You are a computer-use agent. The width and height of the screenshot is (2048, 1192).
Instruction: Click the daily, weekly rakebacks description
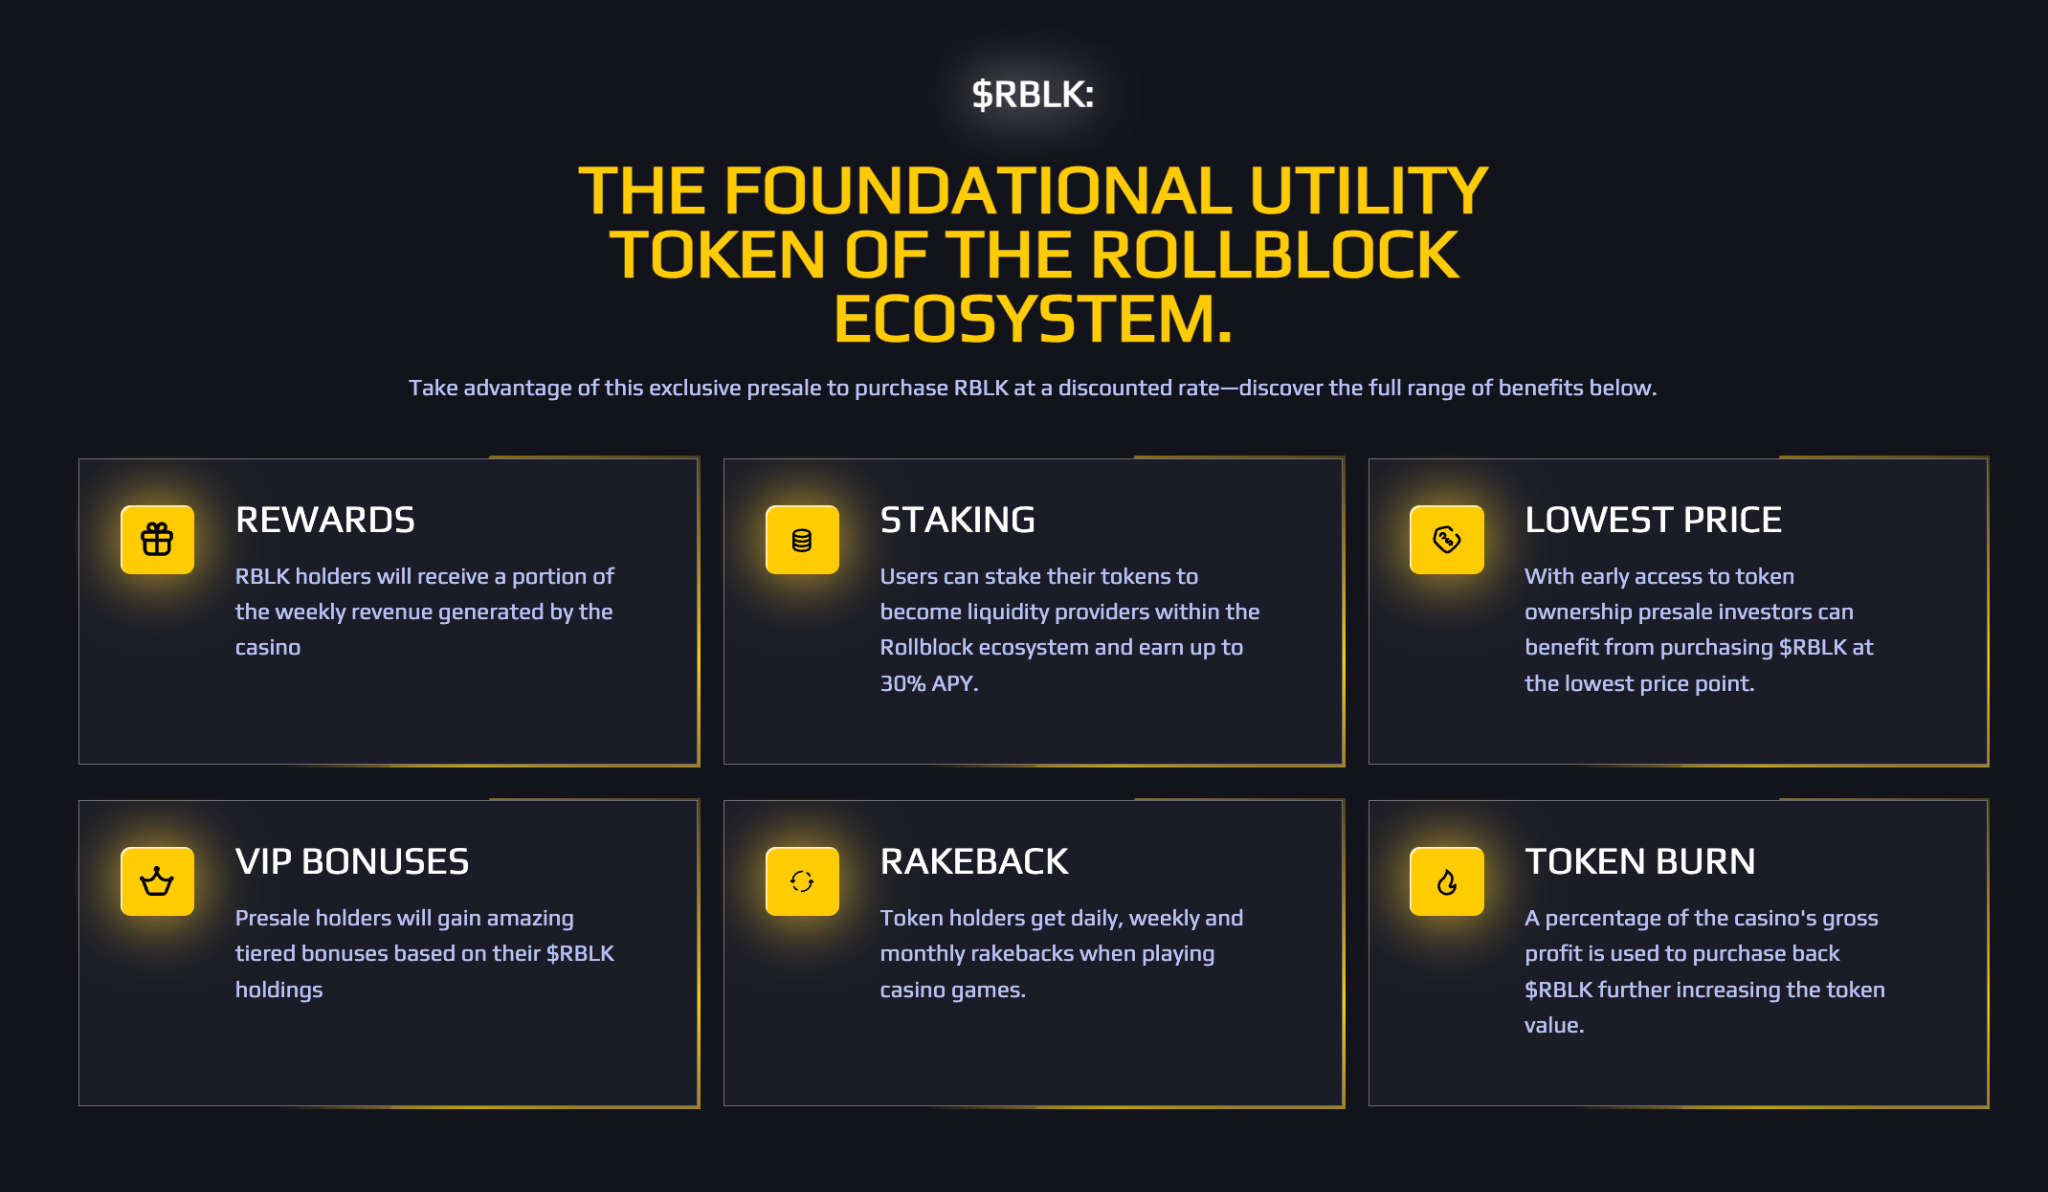(x=1062, y=954)
